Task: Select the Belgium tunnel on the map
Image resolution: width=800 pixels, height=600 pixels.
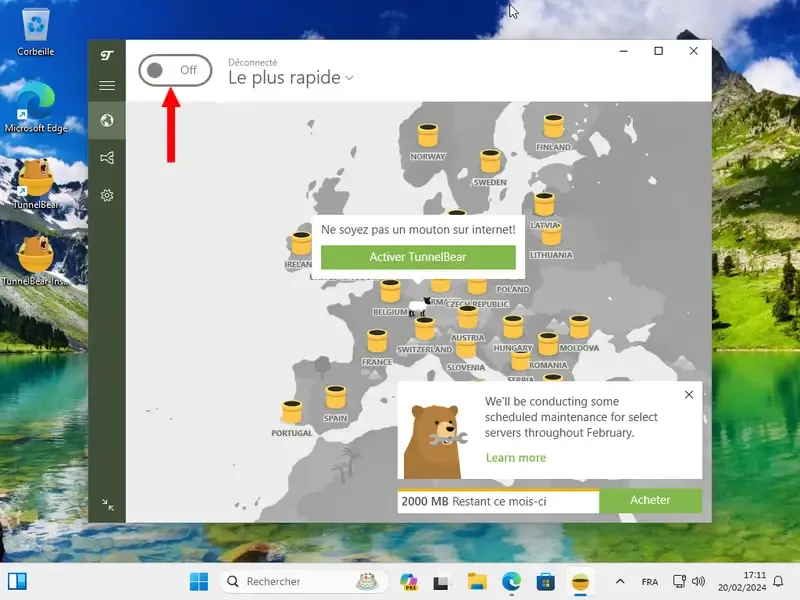Action: [x=390, y=291]
